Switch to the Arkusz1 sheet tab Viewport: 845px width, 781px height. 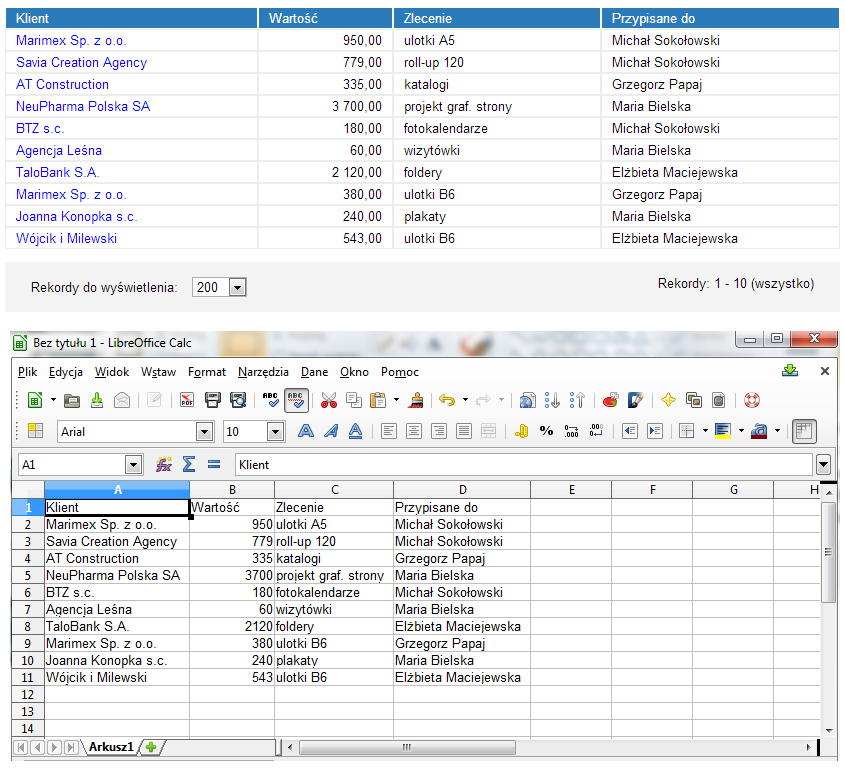(110, 747)
